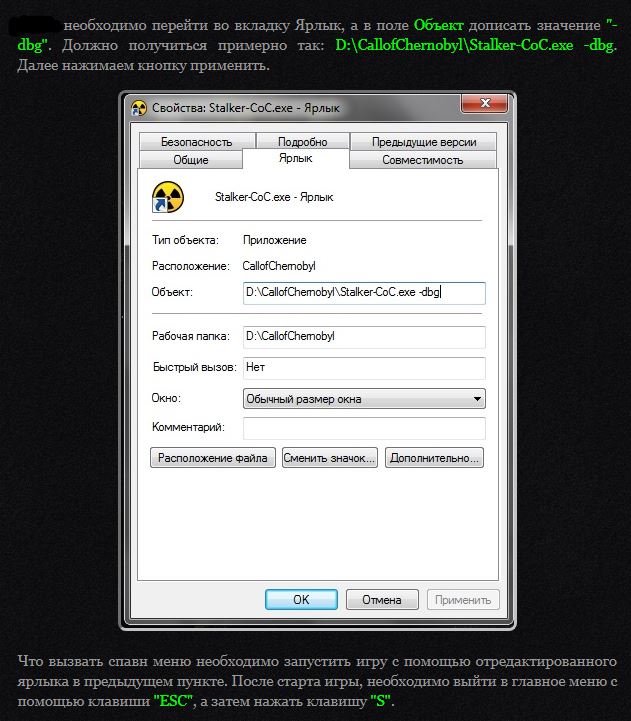
Task: Open the Подробно tab
Action: [x=303, y=142]
